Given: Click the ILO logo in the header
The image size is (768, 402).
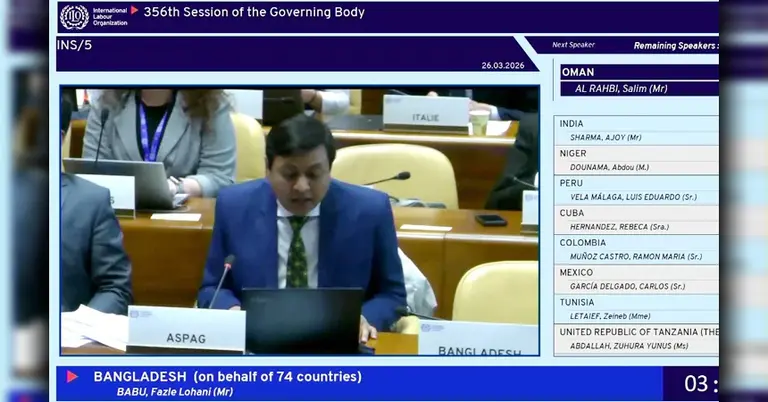Looking at the screenshot, I should (x=92, y=16).
